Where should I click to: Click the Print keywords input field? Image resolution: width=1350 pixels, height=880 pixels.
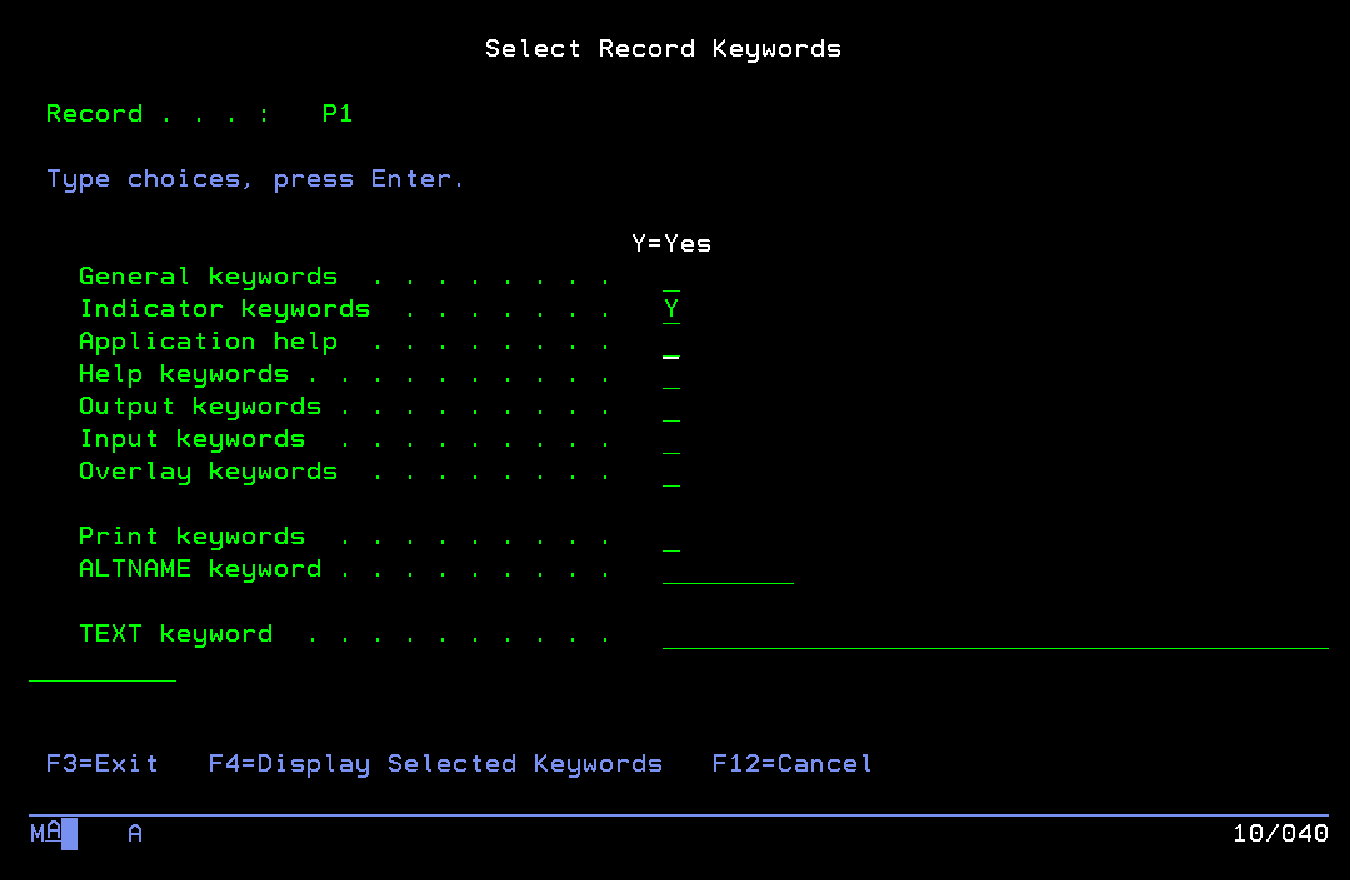[671, 538]
